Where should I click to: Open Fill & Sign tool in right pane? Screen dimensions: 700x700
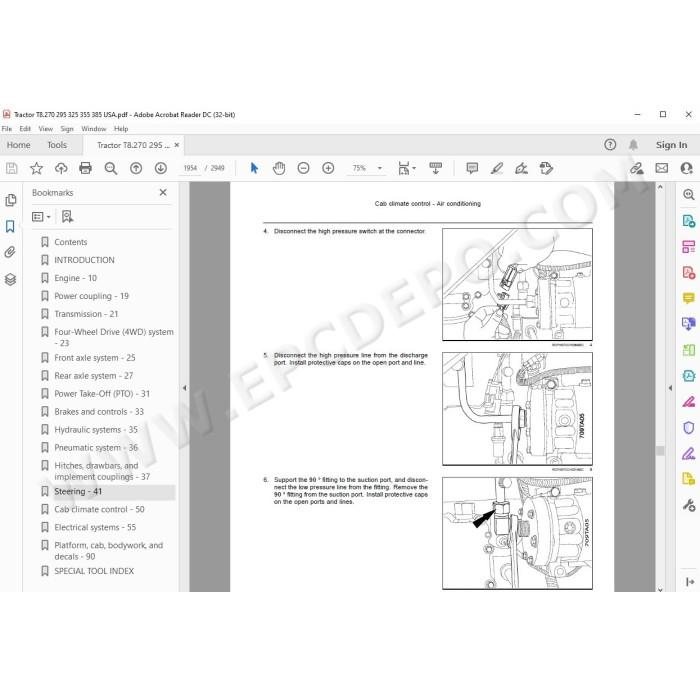tap(688, 454)
